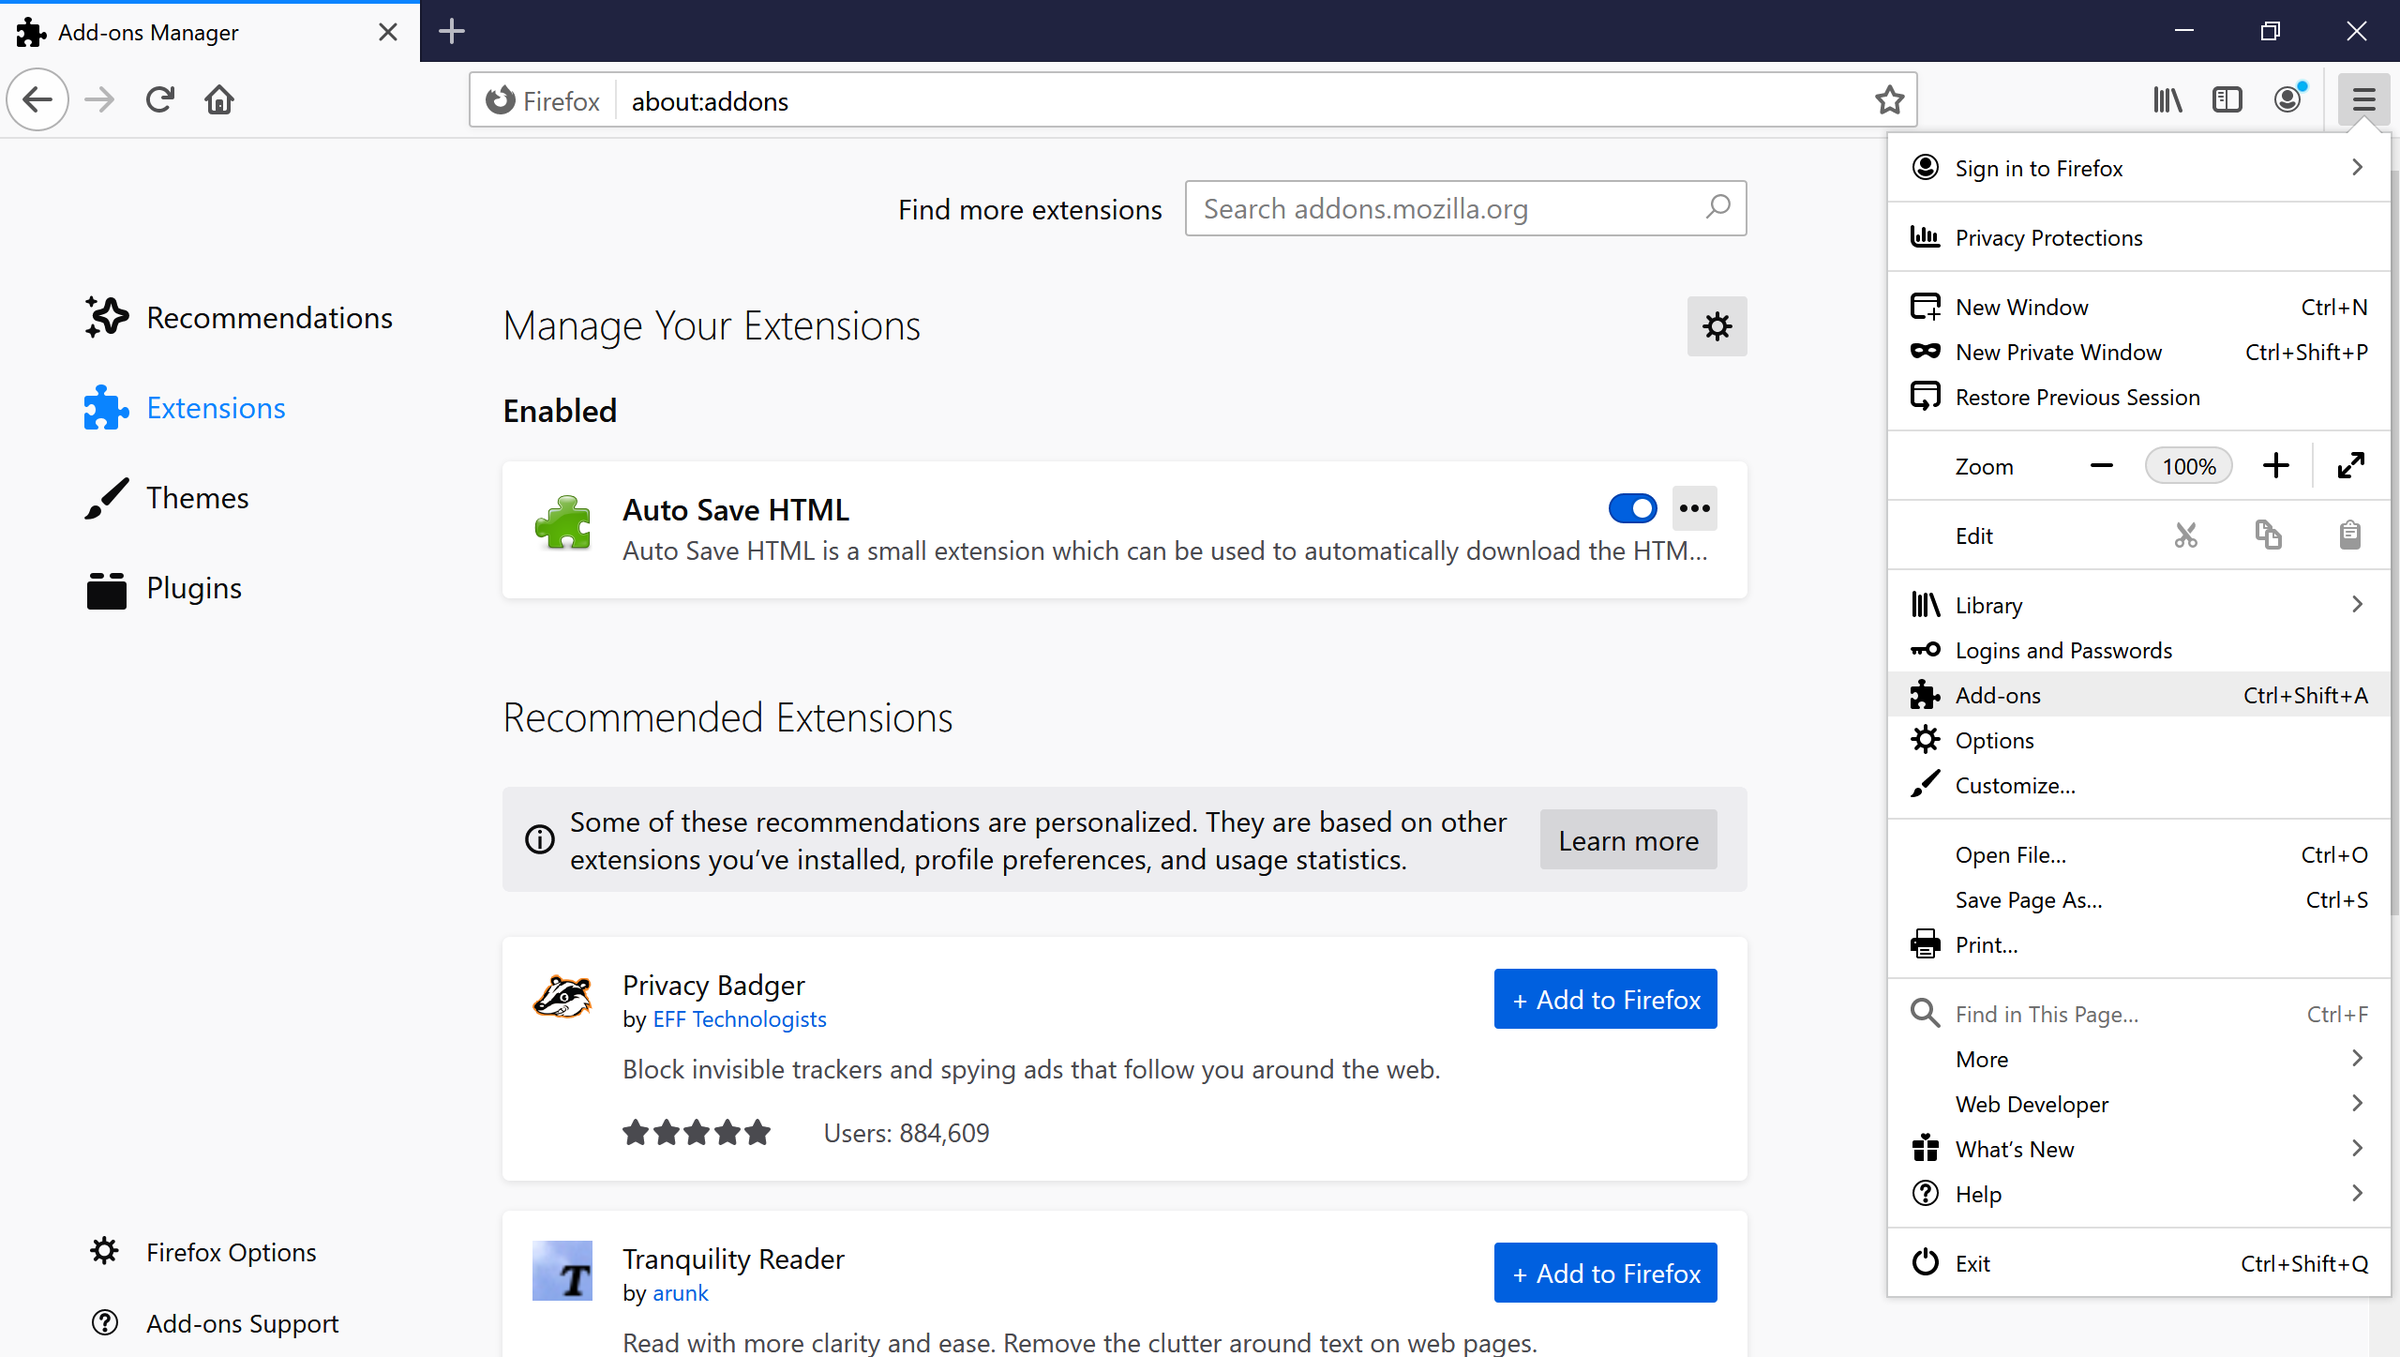Image resolution: width=2400 pixels, height=1357 pixels.
Task: Expand Sign in to Firefox submenu
Action: pos(2357,168)
